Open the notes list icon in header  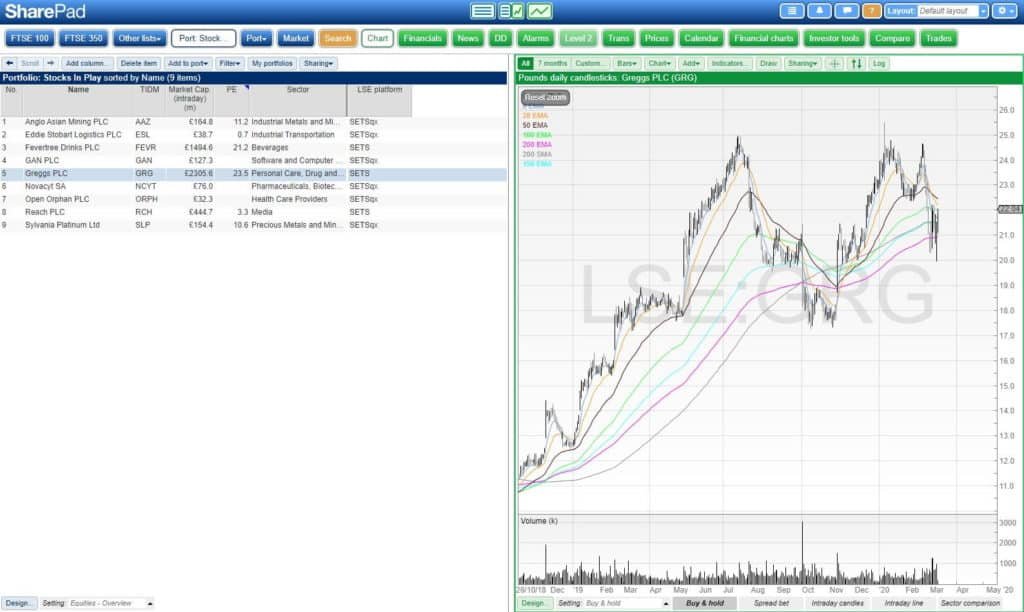click(x=792, y=11)
